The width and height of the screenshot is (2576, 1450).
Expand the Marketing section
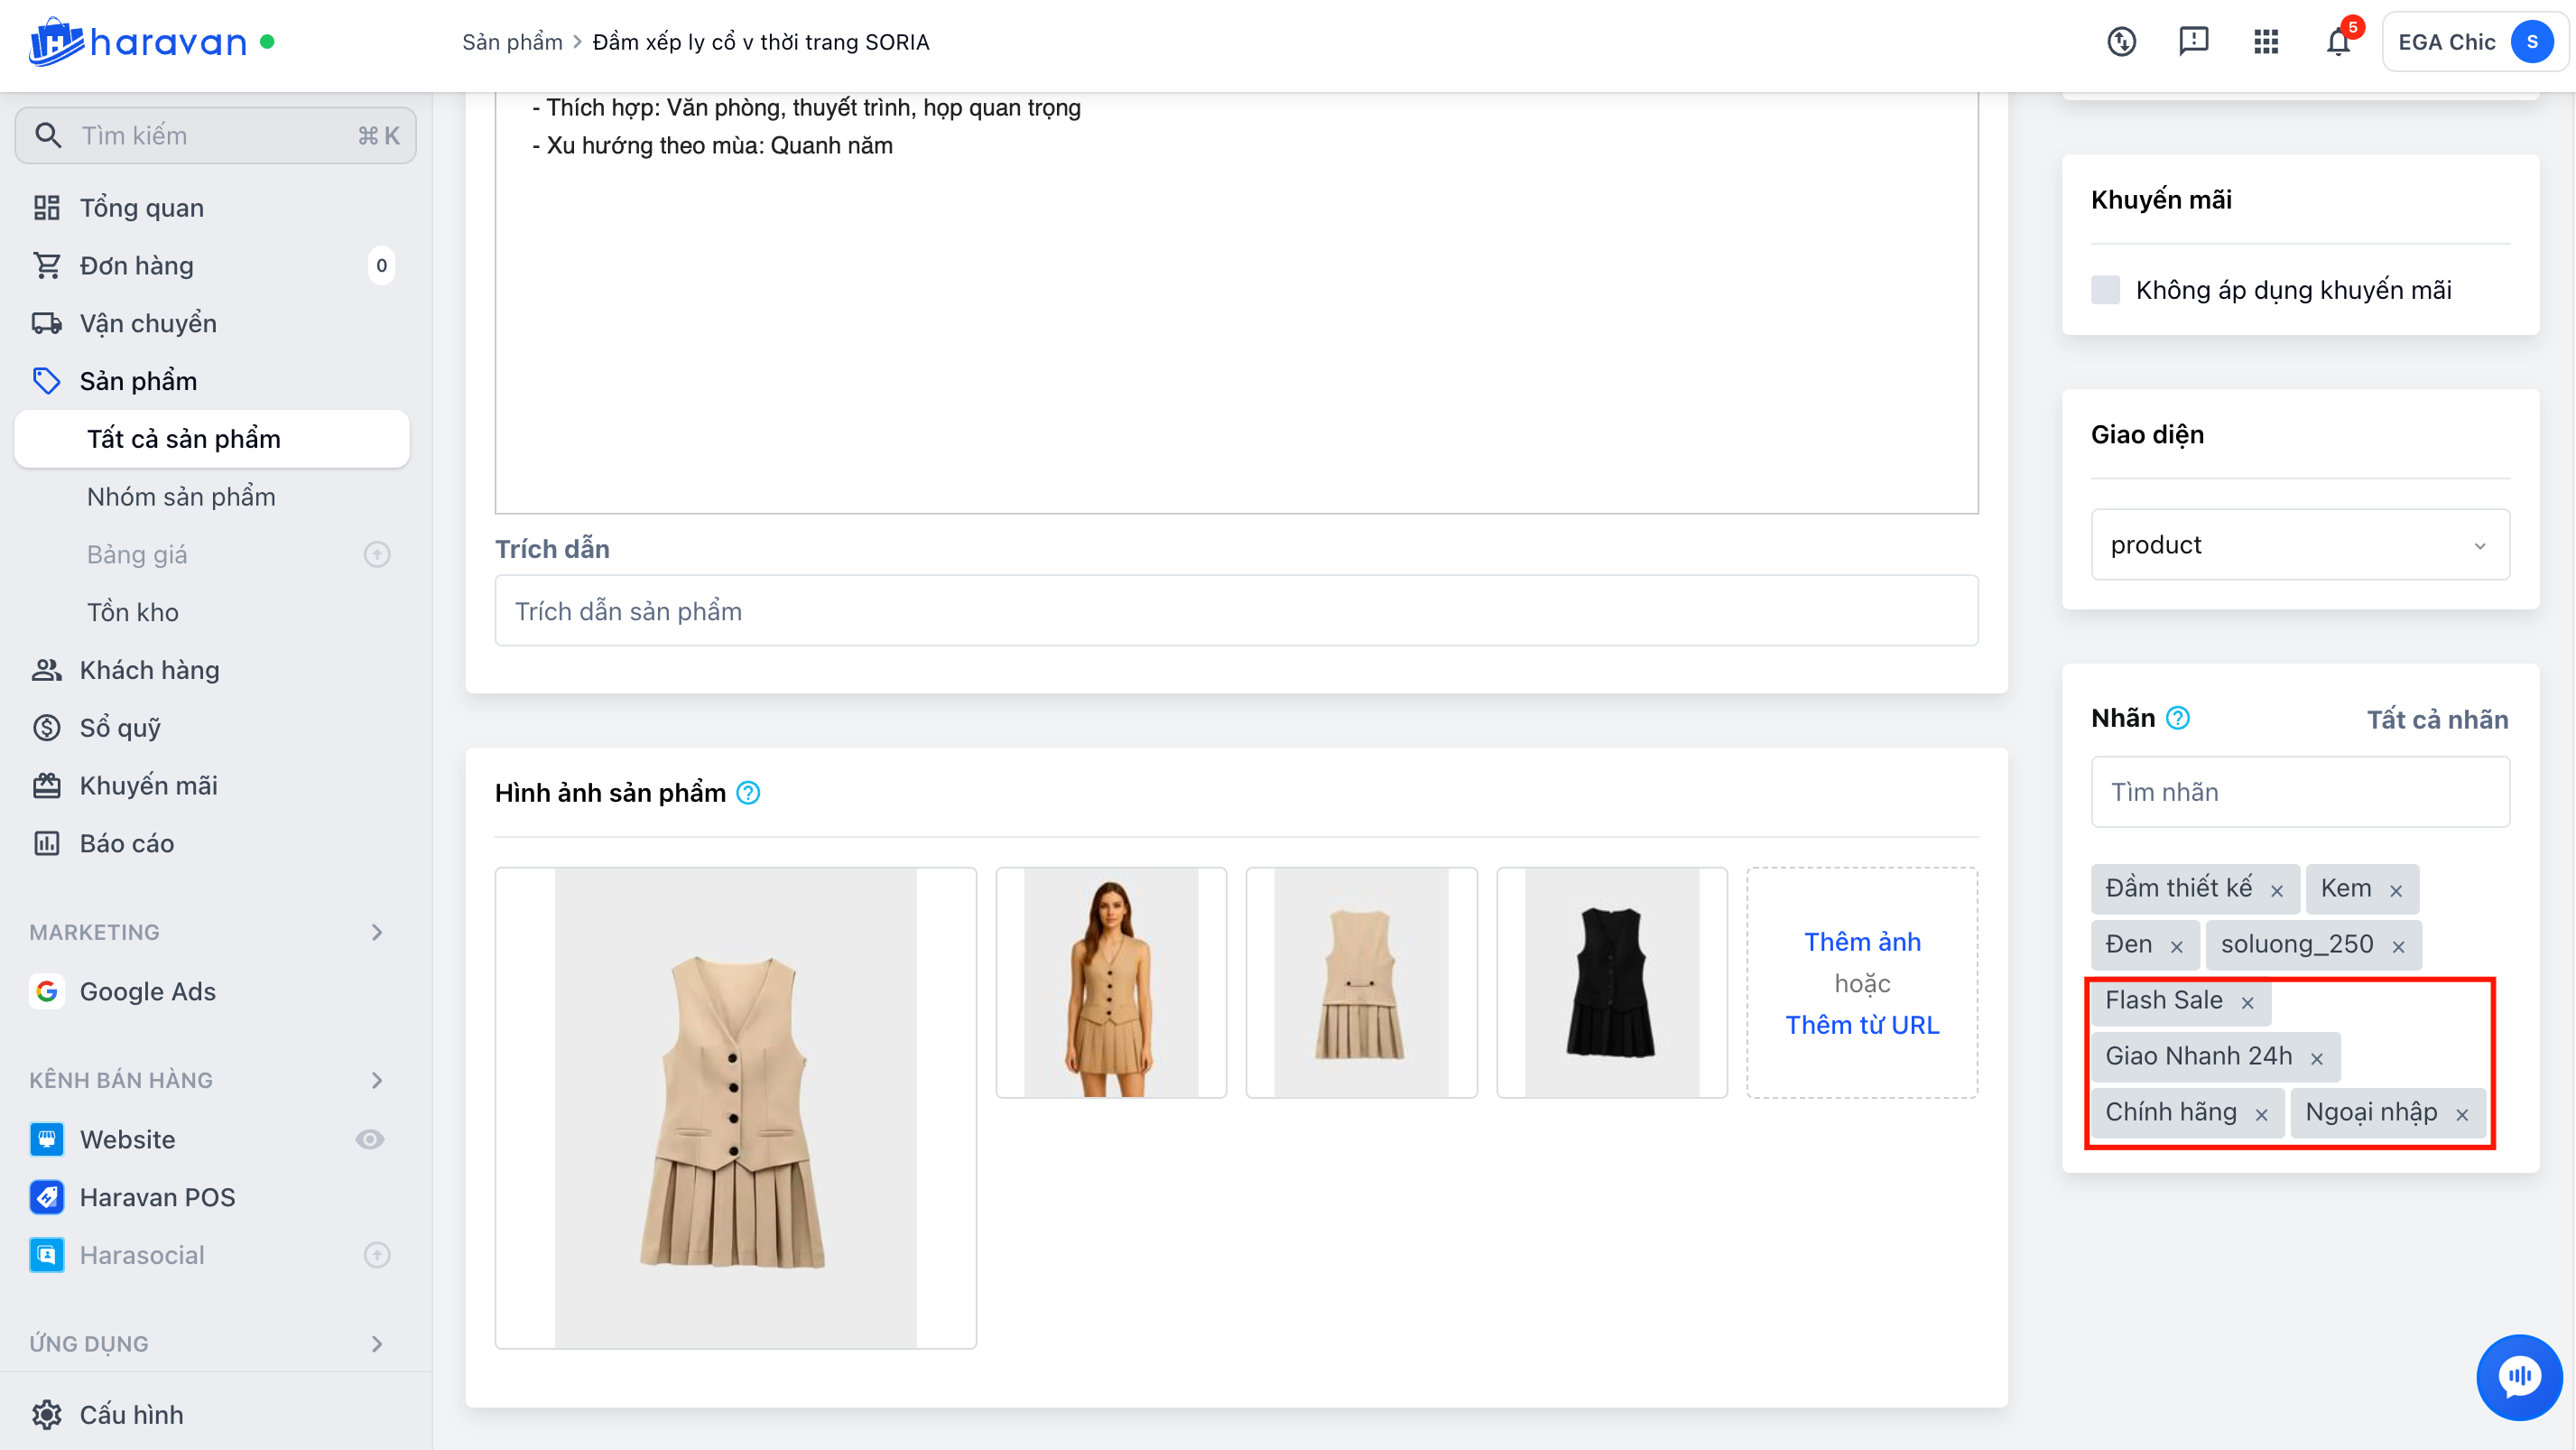pyautogui.click(x=376, y=932)
